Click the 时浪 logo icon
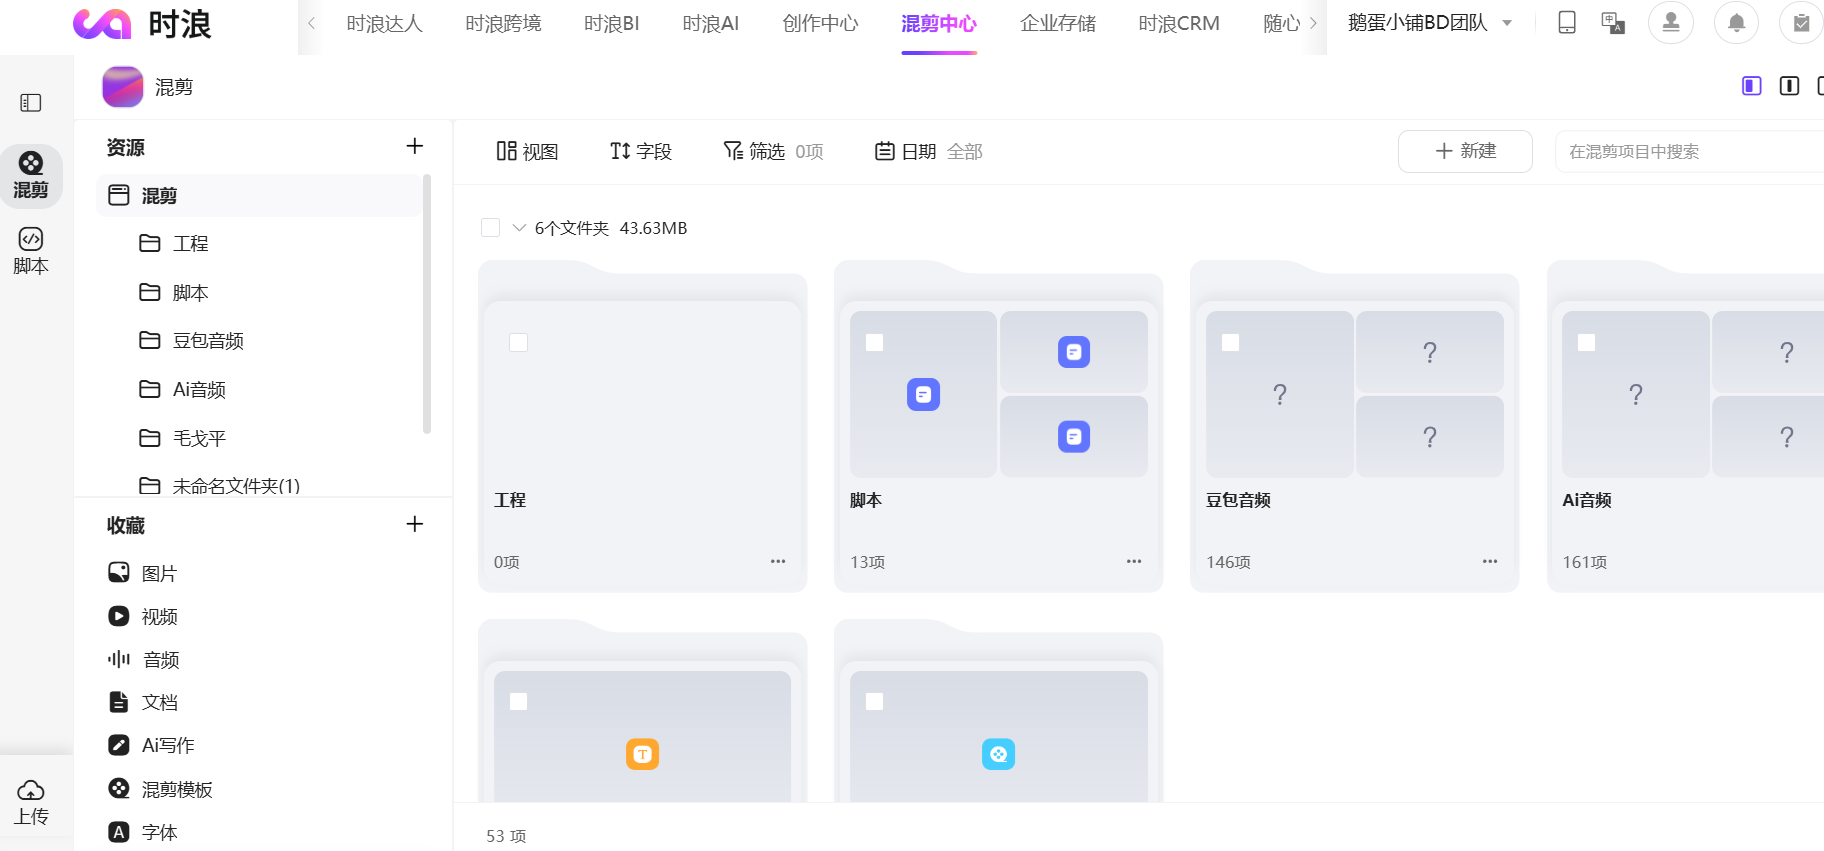Screen dimensions: 1824x851 coord(102,24)
